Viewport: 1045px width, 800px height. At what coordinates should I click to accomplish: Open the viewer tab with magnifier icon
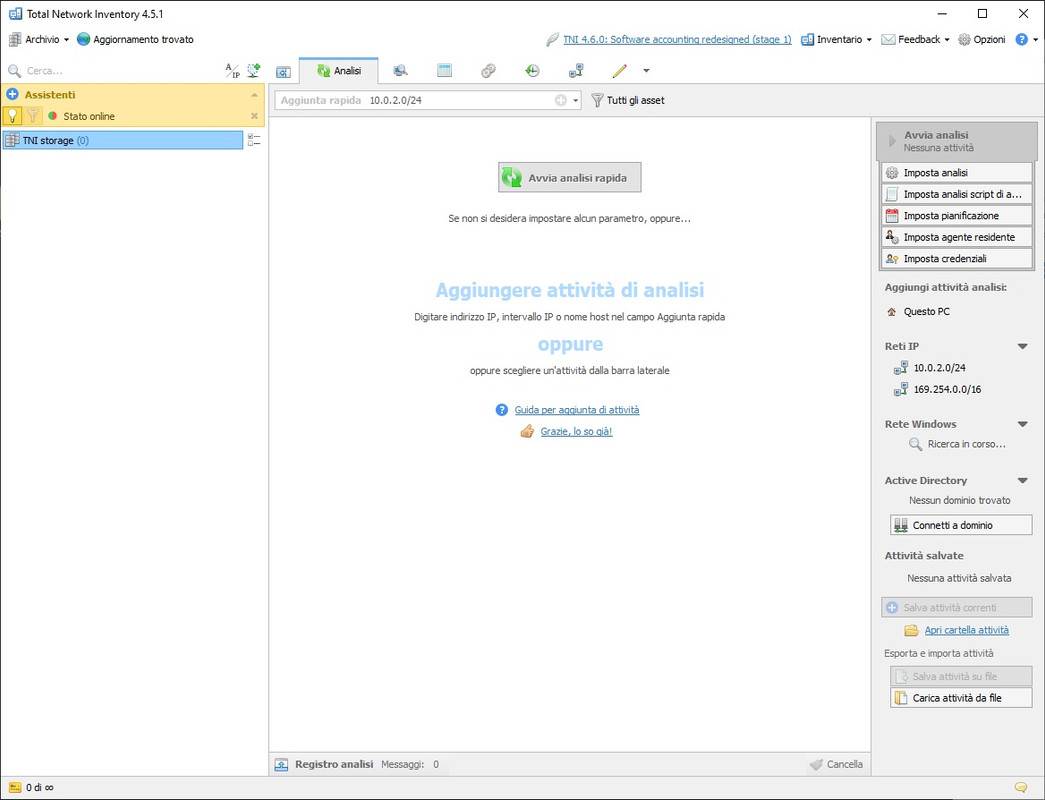[x=400, y=71]
